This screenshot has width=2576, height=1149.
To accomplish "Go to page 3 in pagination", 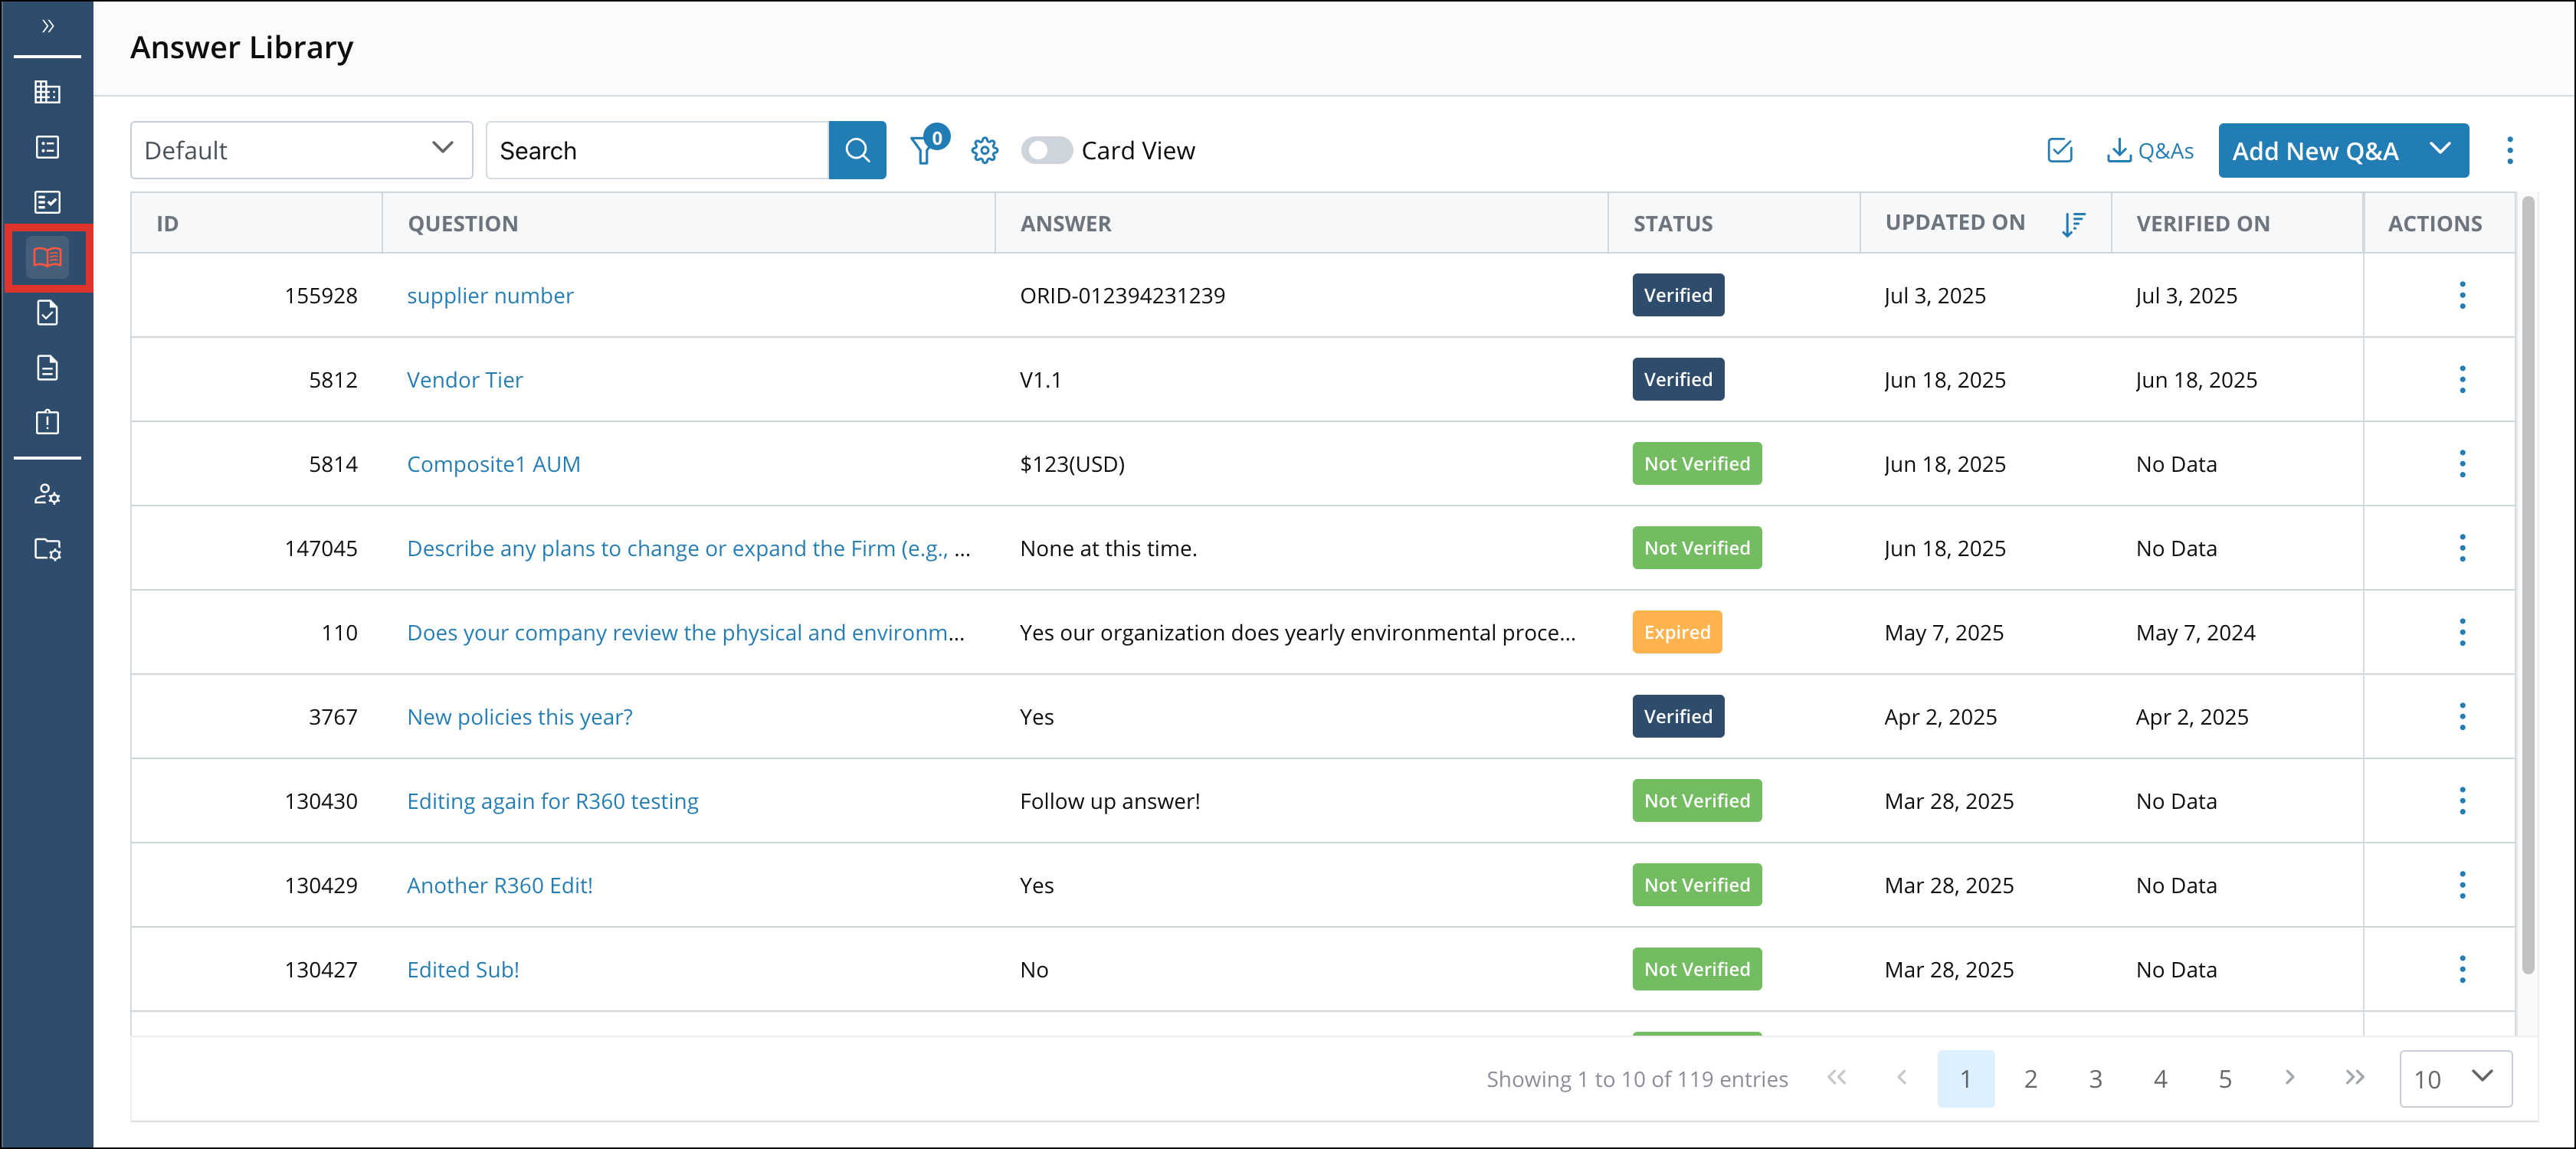I will (x=2095, y=1078).
